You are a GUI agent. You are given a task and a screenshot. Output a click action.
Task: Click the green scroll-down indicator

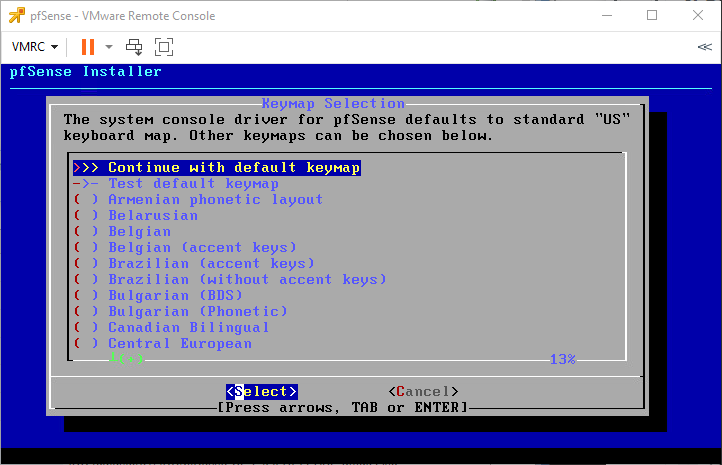coord(126,358)
